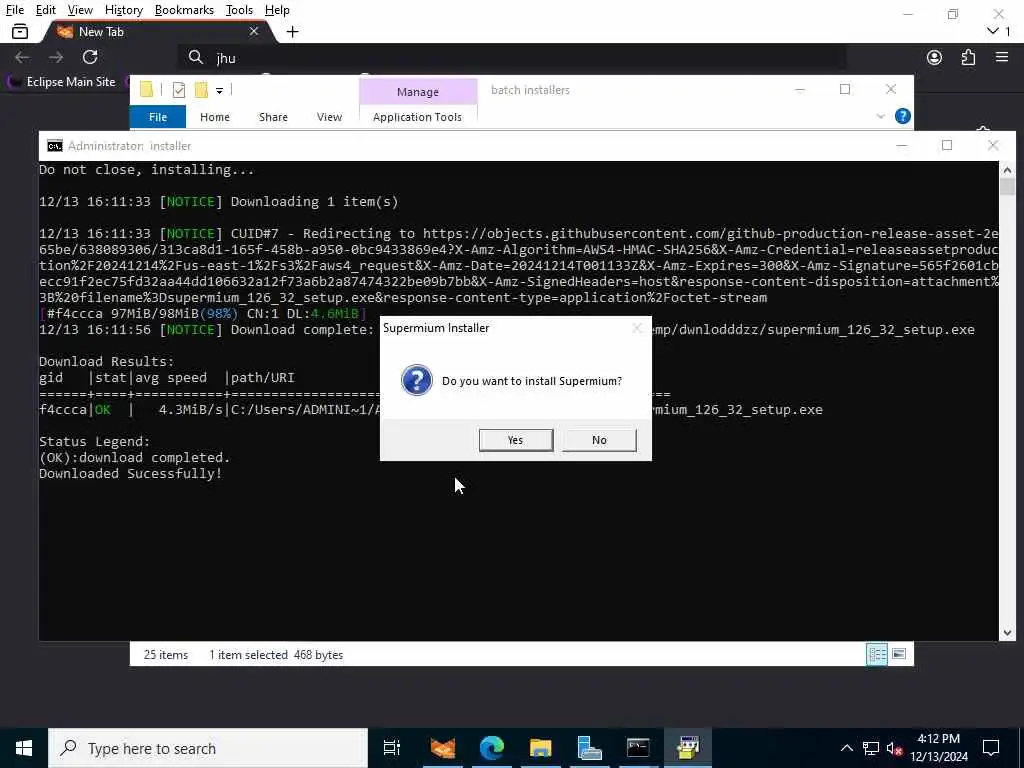Open a new browser tab with plus
The width and height of the screenshot is (1024, 768).
293,31
